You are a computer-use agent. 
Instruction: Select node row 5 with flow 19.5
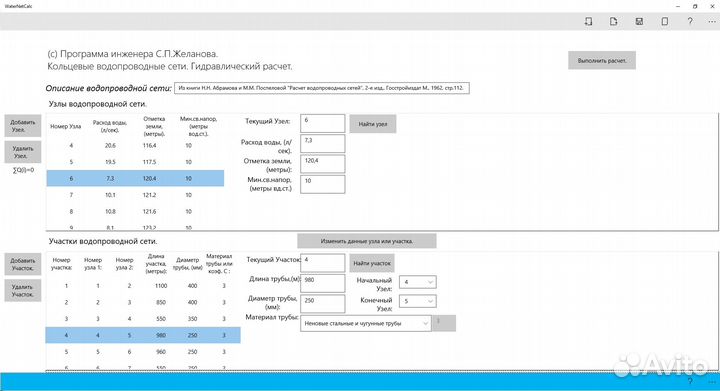(135, 162)
